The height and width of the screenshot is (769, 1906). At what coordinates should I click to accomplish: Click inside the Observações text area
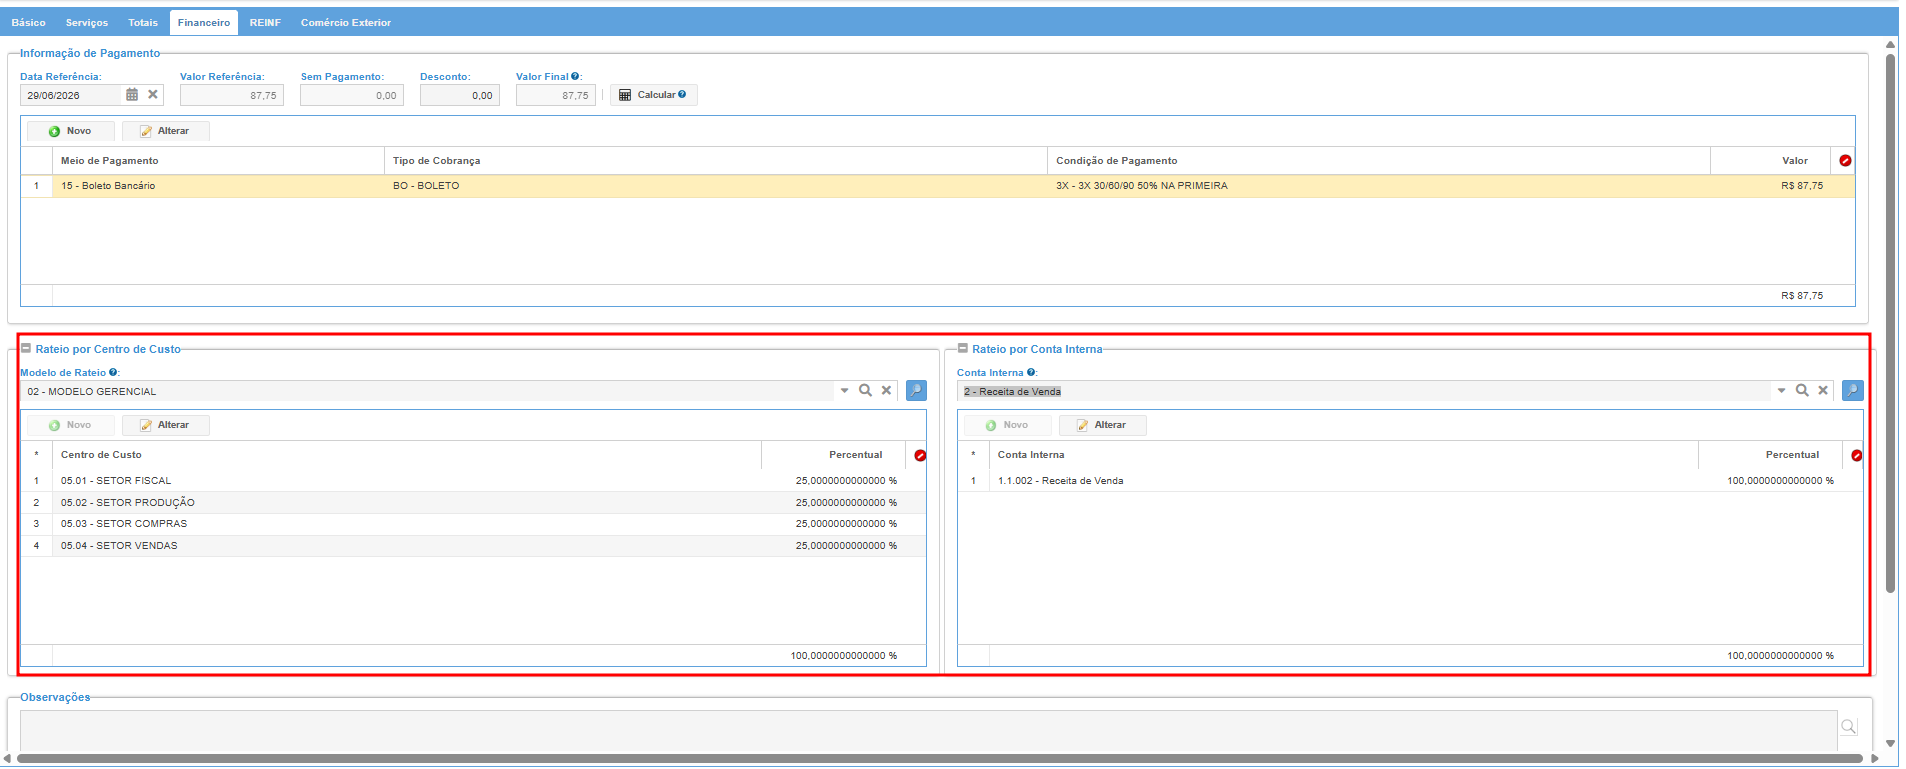click(x=928, y=731)
